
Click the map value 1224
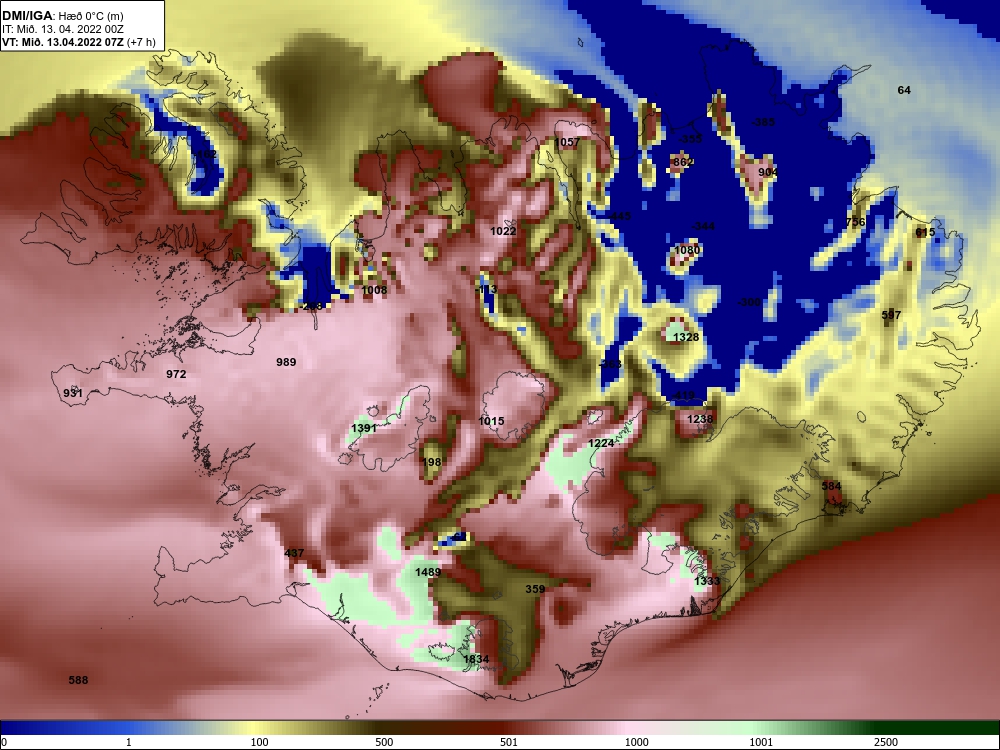point(601,443)
